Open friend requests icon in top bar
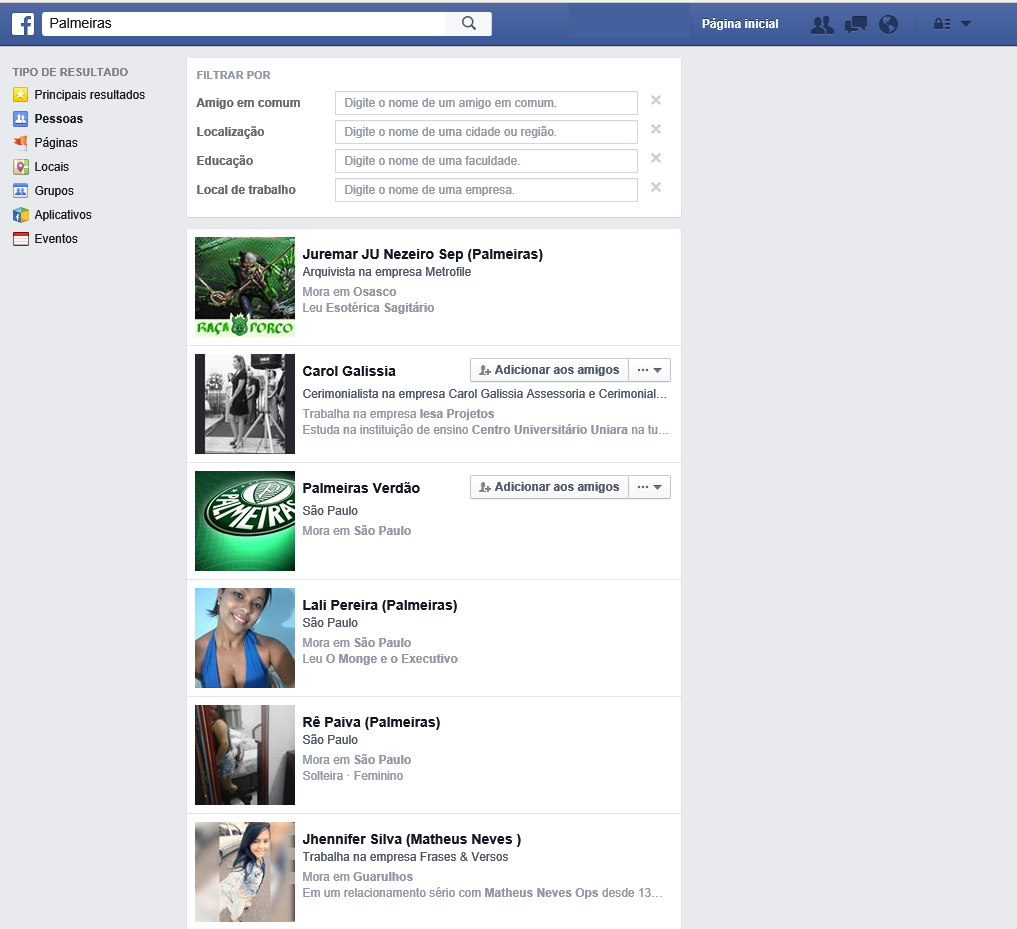The image size is (1017, 929). (822, 25)
